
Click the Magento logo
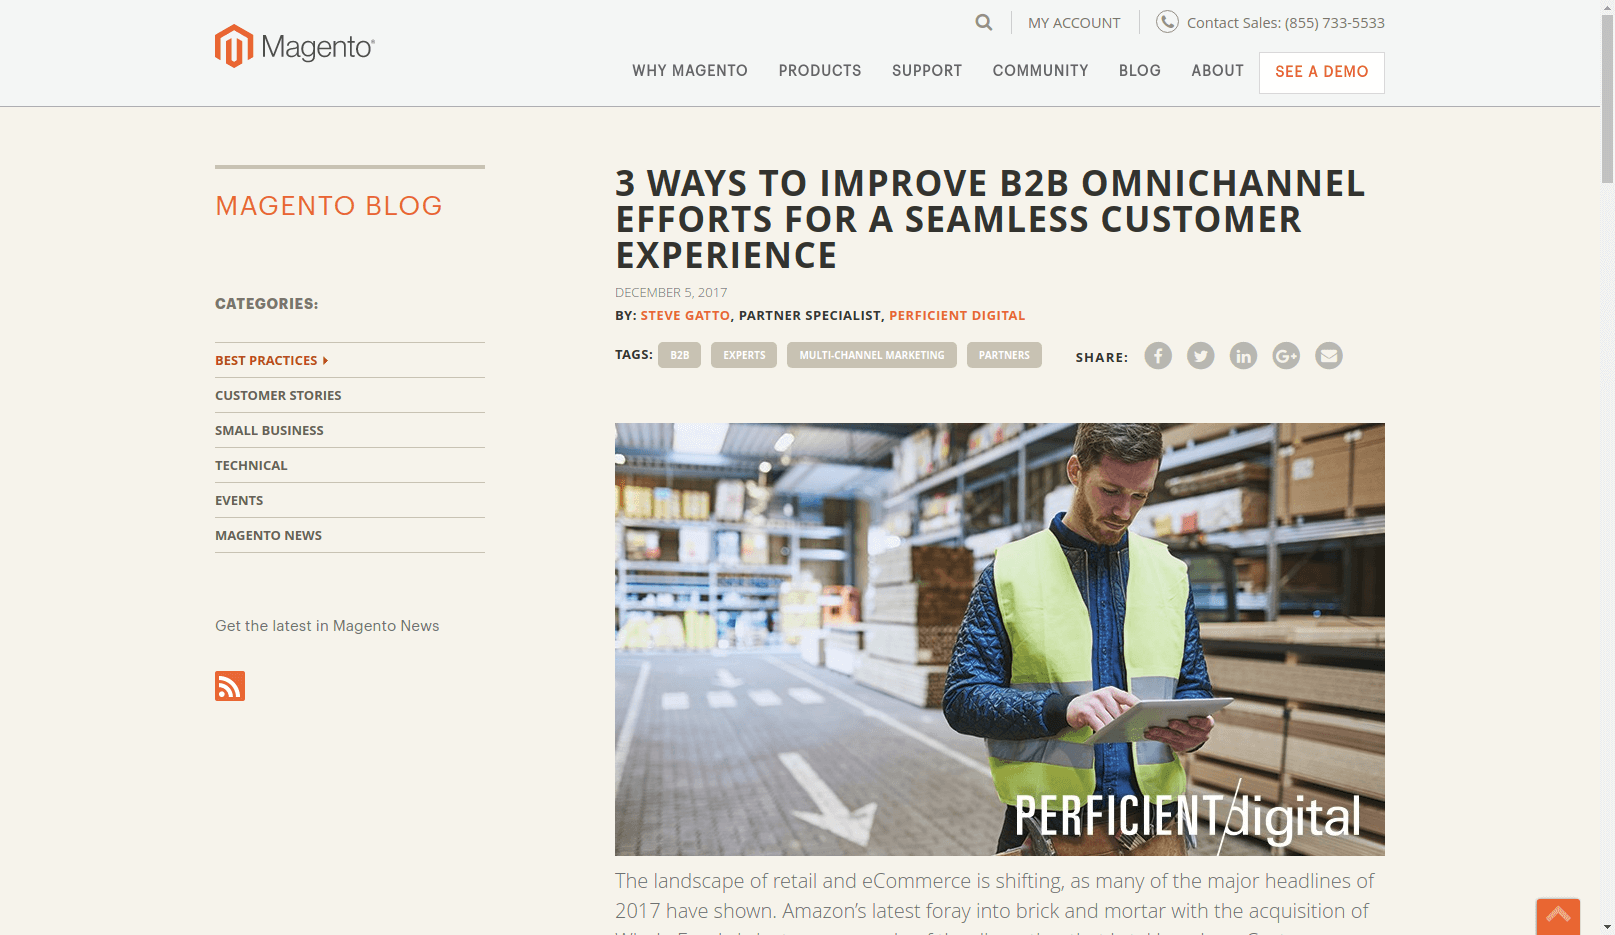295,46
